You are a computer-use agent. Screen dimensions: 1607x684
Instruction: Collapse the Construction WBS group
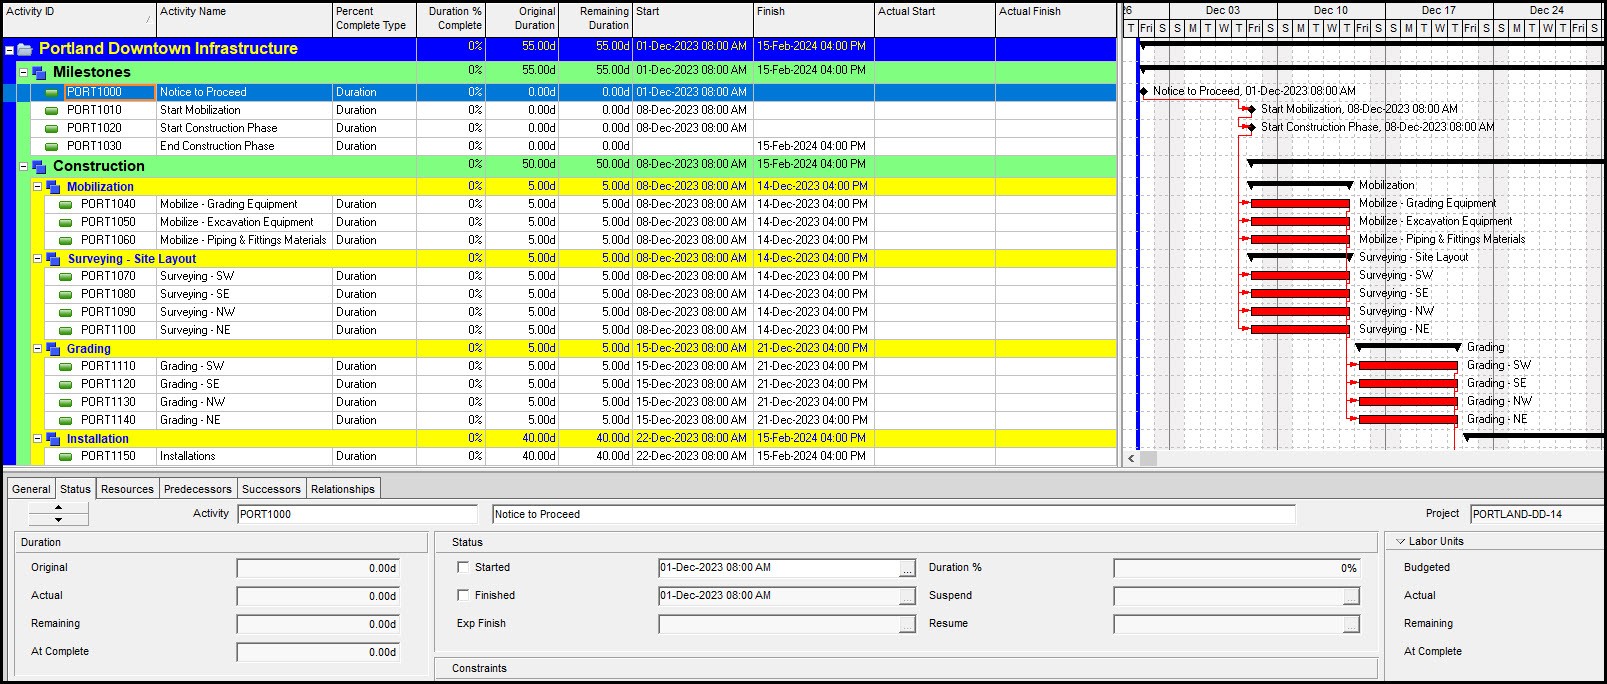[24, 167]
